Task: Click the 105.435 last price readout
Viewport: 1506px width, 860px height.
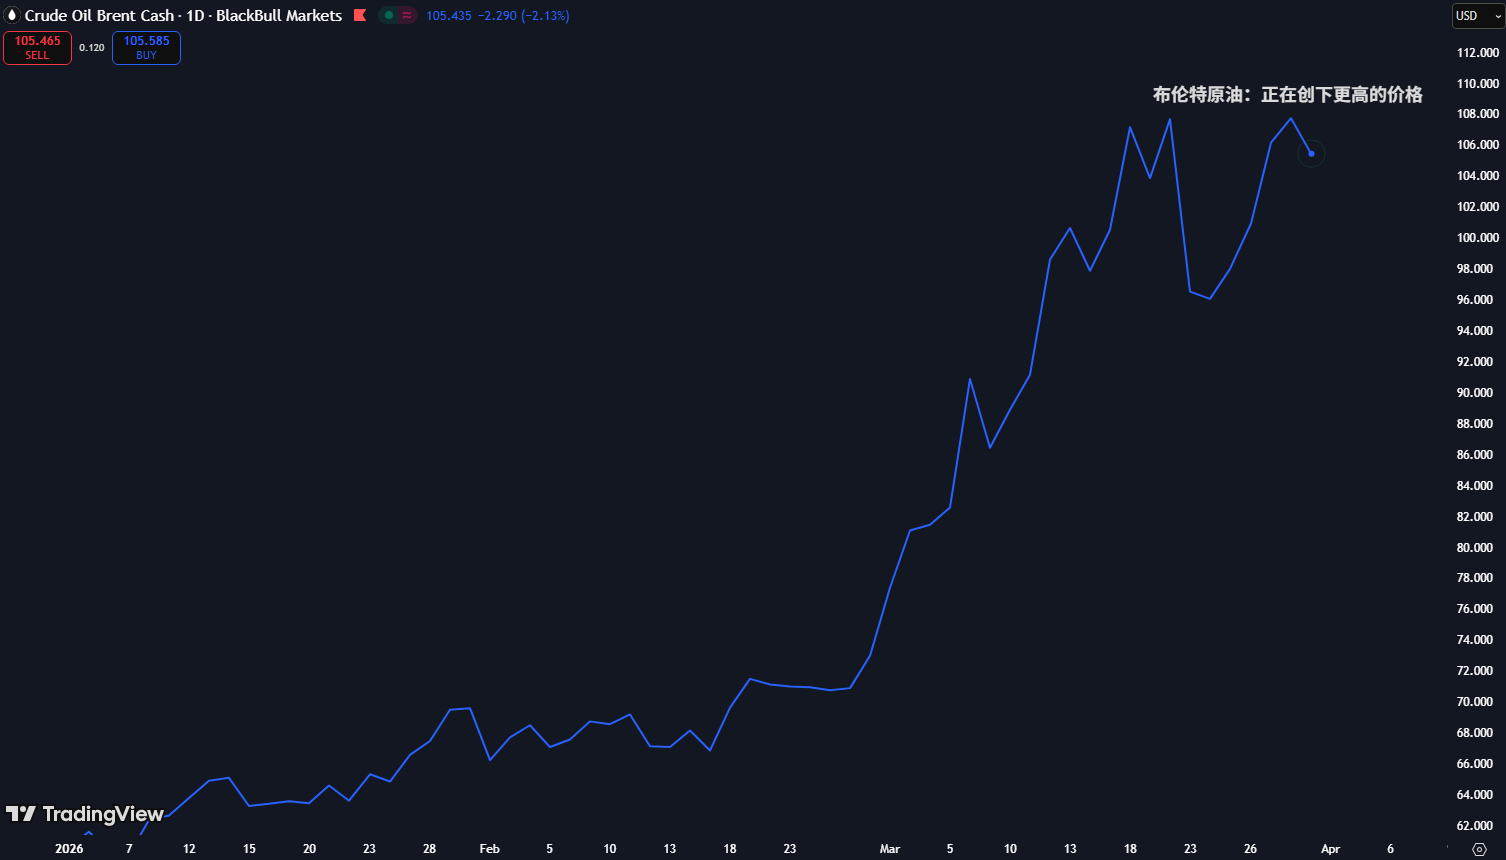Action: coord(448,16)
